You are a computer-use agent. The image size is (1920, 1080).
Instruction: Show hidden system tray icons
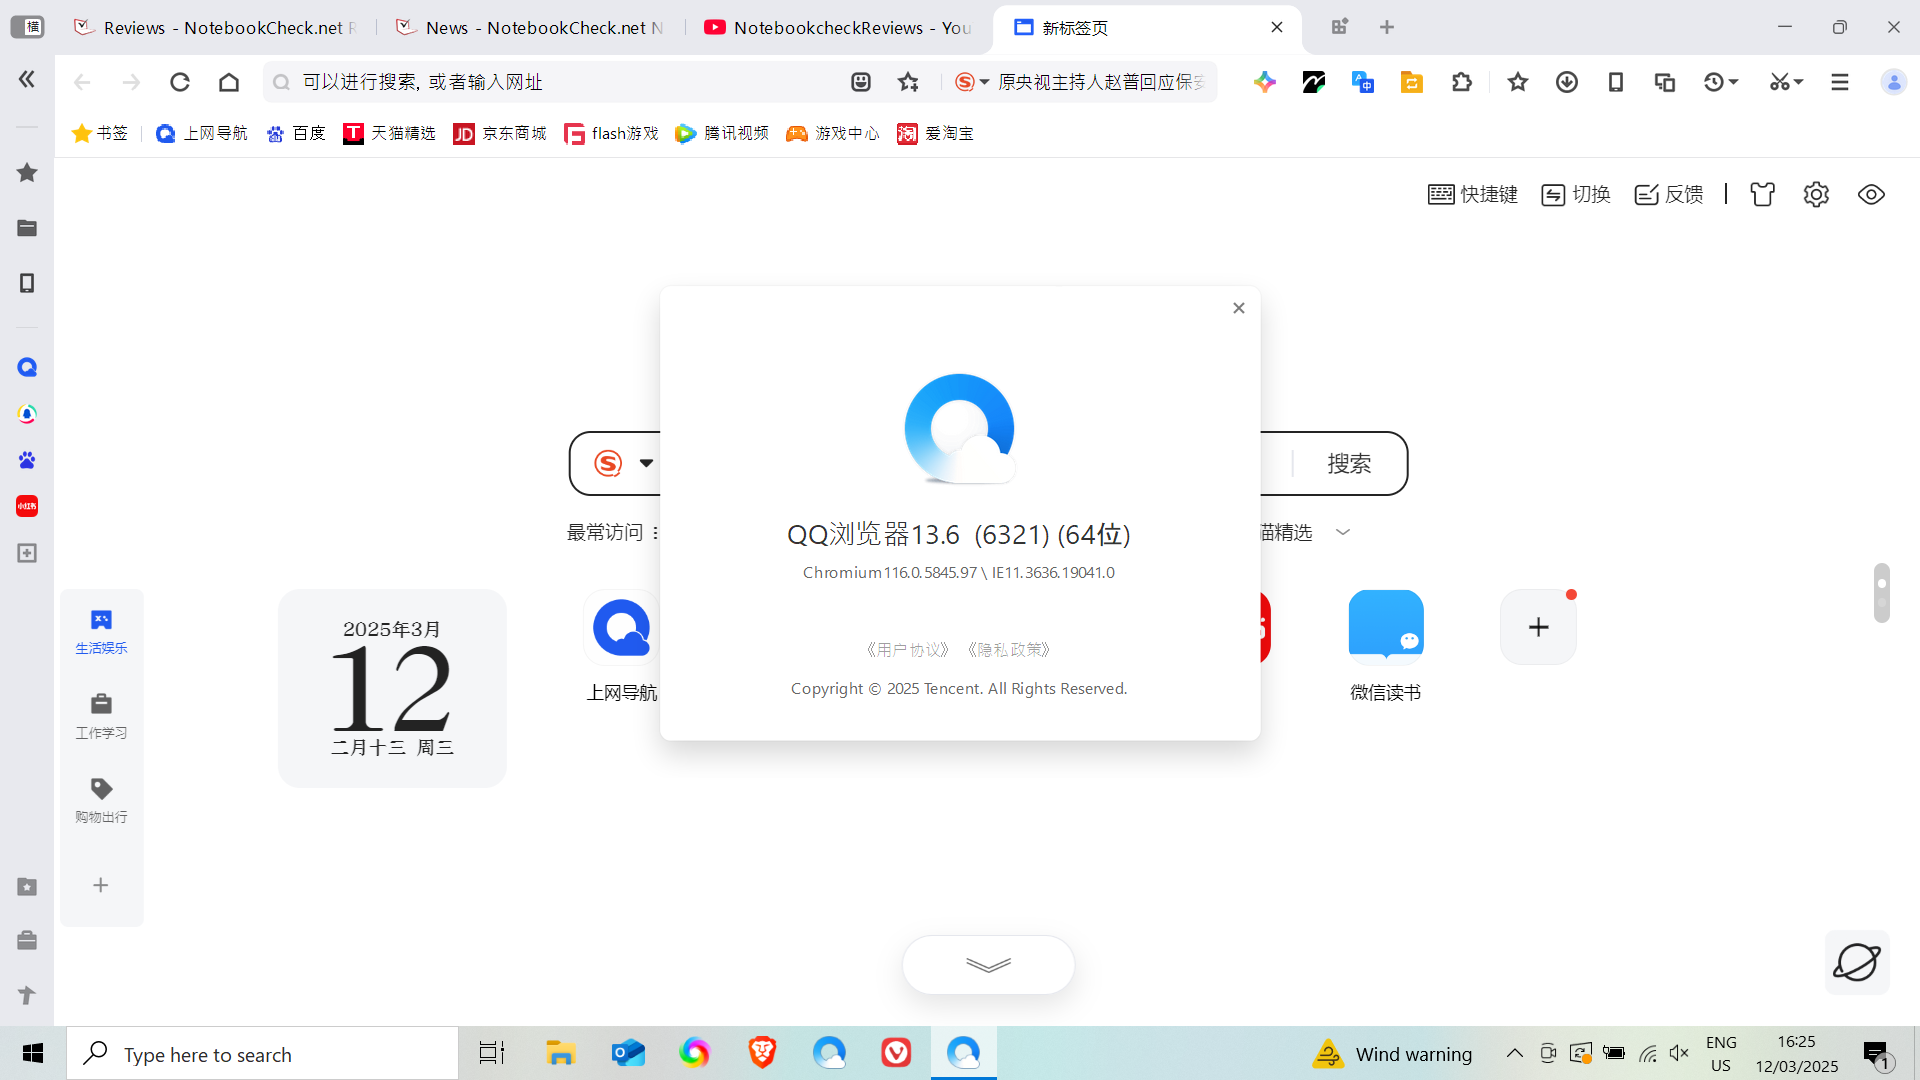(x=1515, y=1053)
